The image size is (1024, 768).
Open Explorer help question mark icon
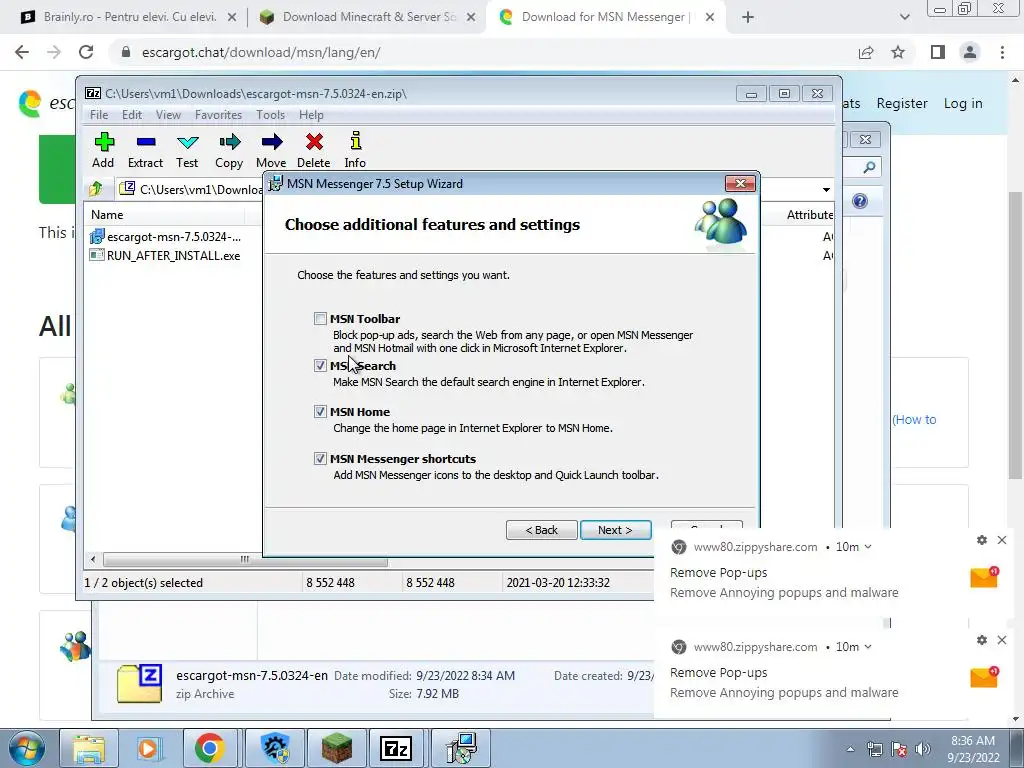click(x=859, y=201)
